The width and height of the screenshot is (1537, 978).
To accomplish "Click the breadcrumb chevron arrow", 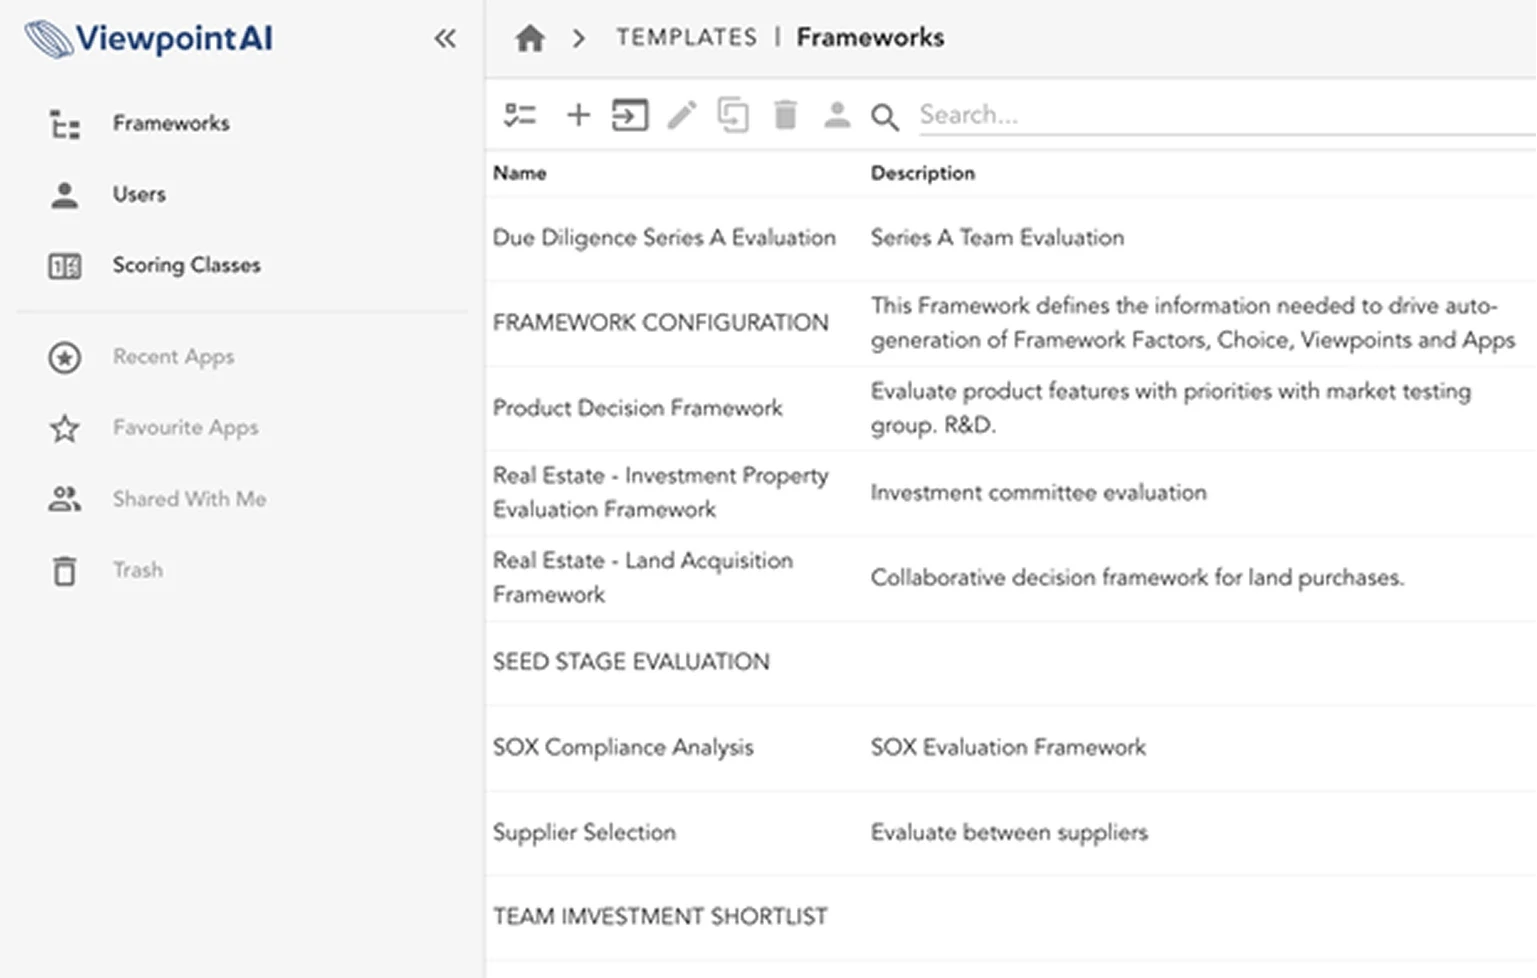I will [x=578, y=39].
